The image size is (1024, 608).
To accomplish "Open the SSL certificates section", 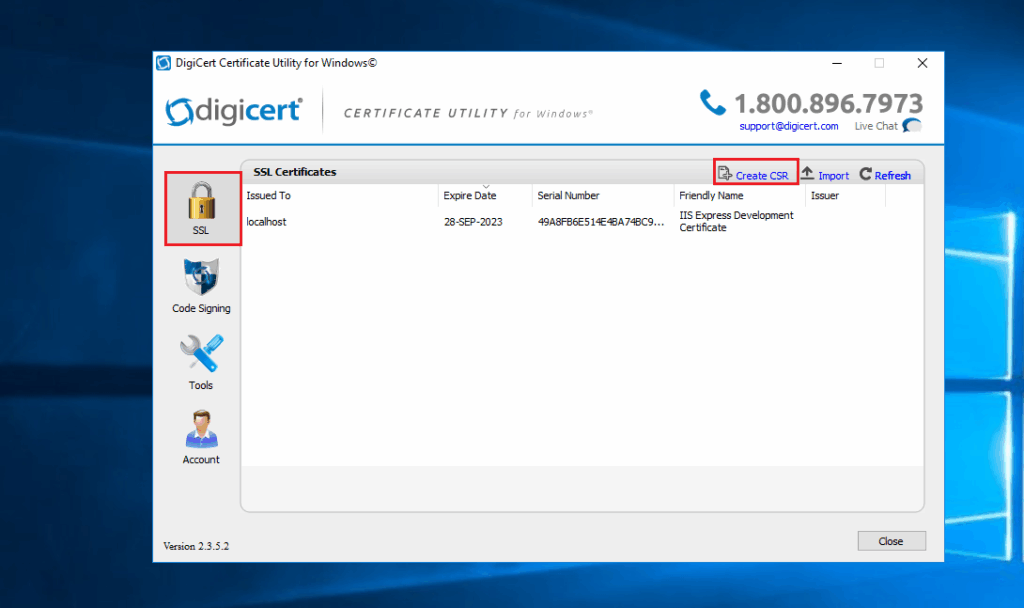I will tap(202, 209).
